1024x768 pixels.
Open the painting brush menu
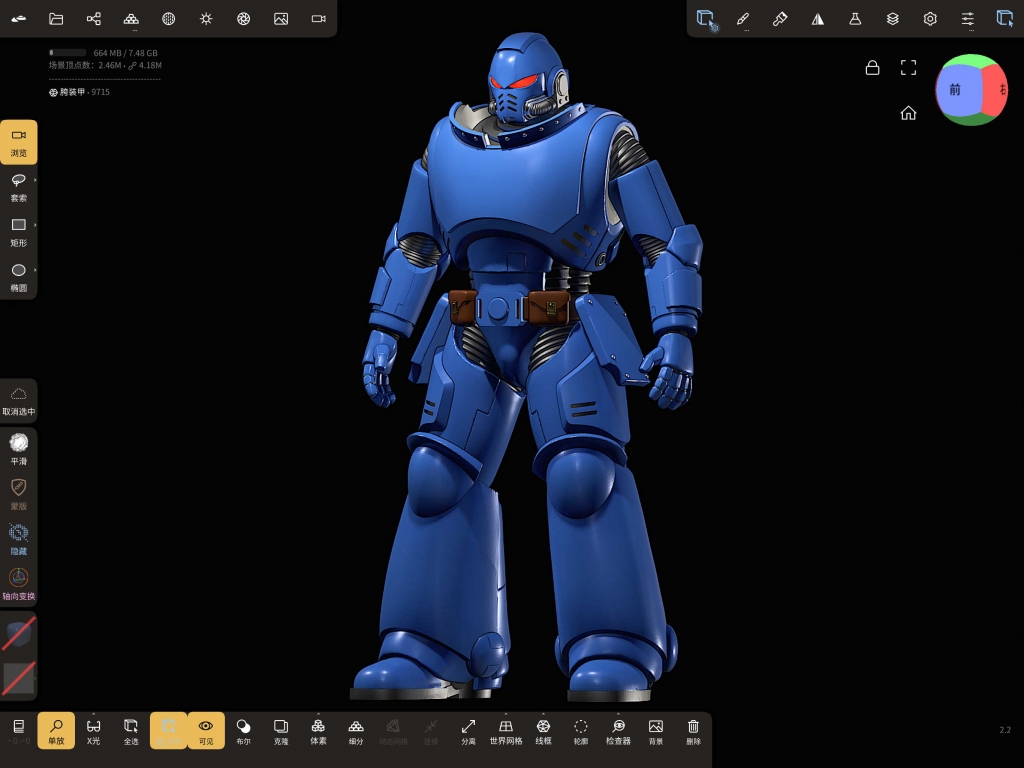pos(780,19)
